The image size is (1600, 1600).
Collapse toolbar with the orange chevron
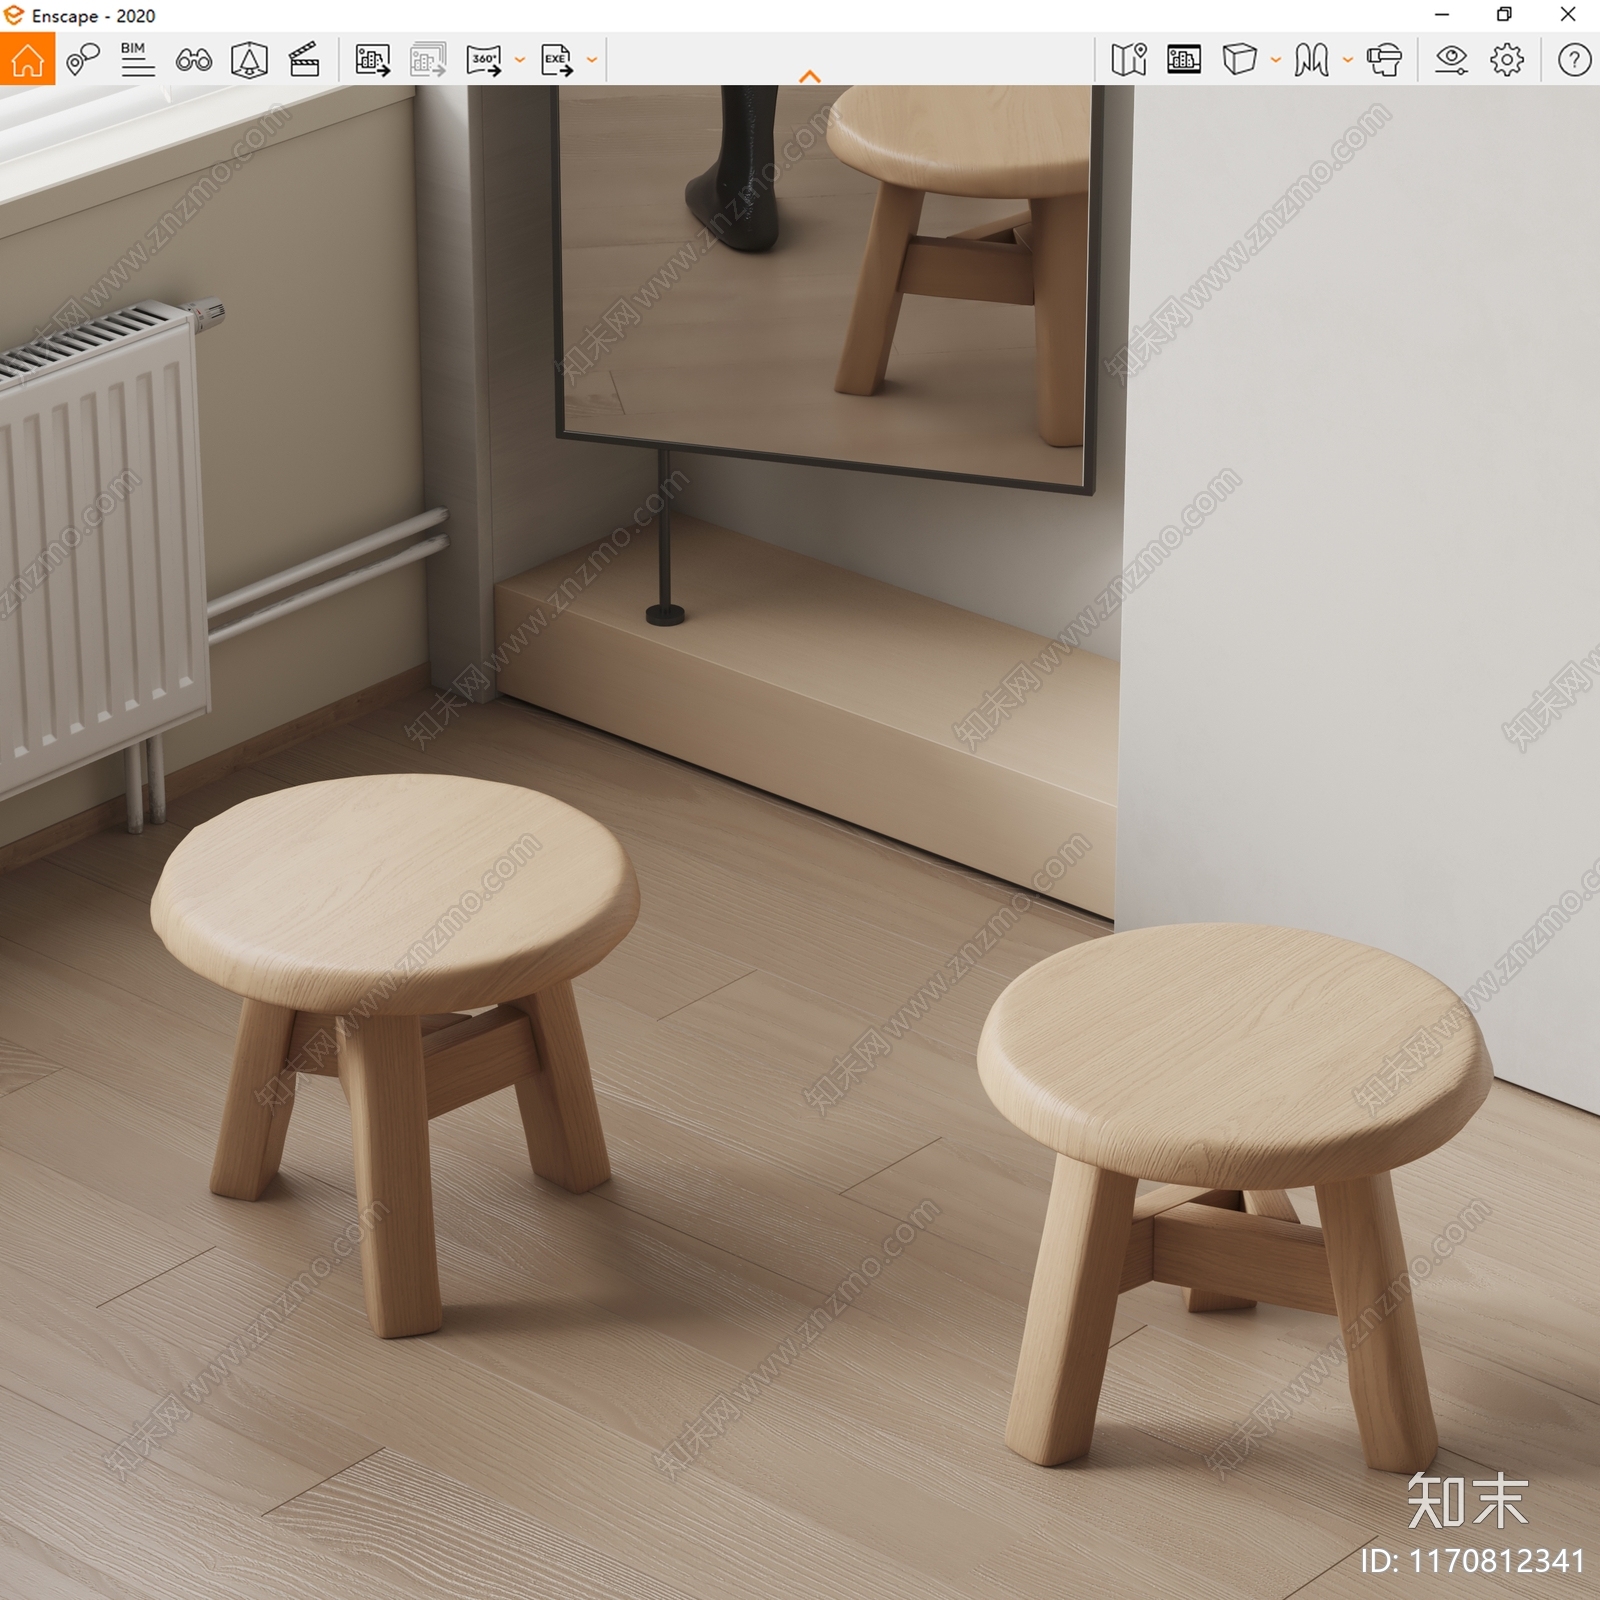(x=810, y=76)
